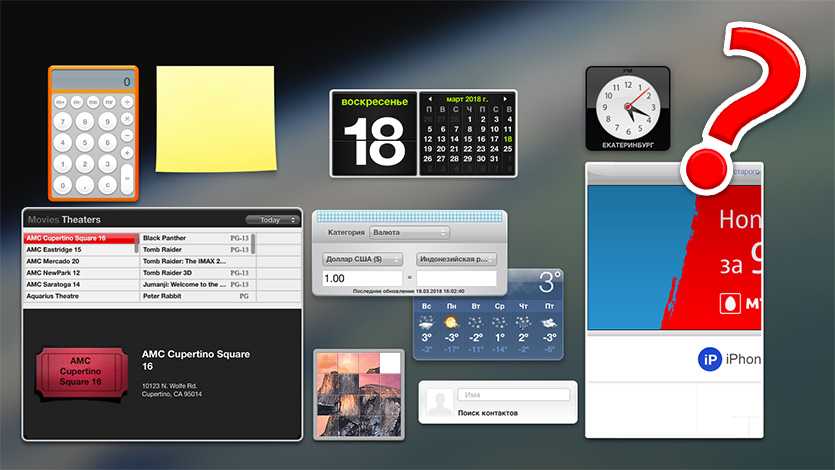835x470 pixels.
Task: Expand the Доллар США source currency dropdown
Action: 363,258
